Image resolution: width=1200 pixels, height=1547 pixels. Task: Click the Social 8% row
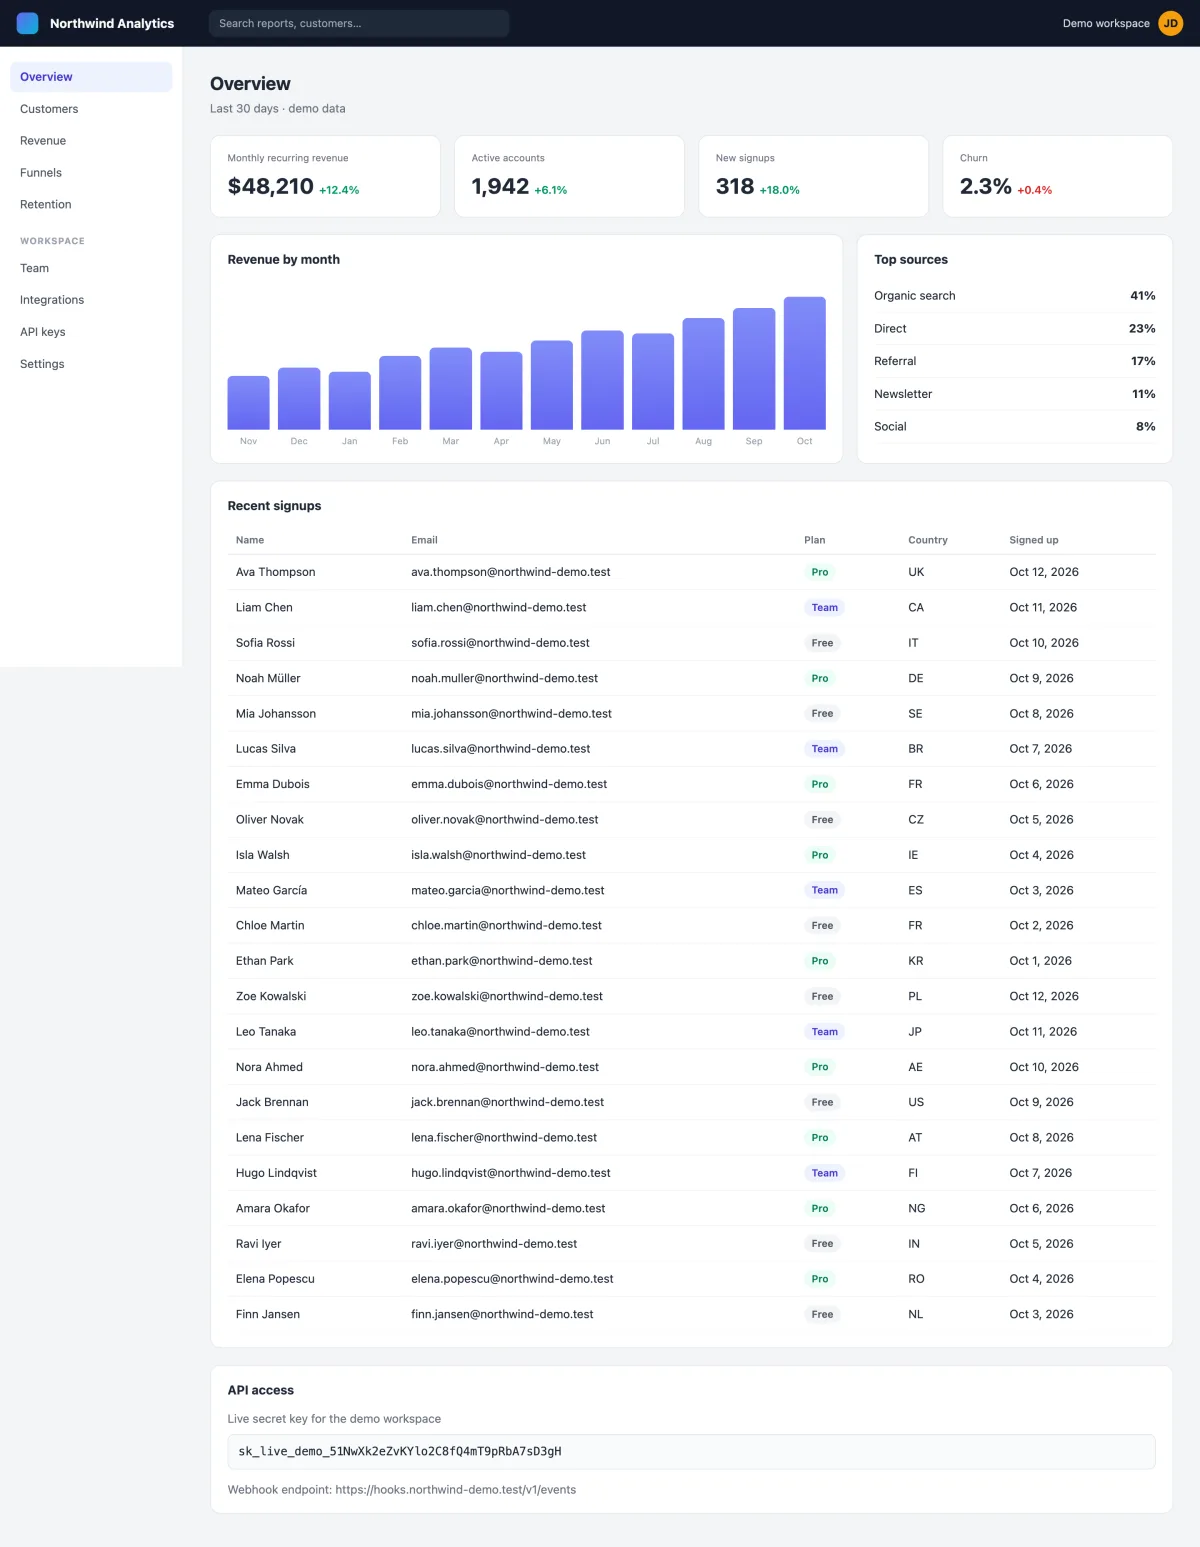[1015, 427]
